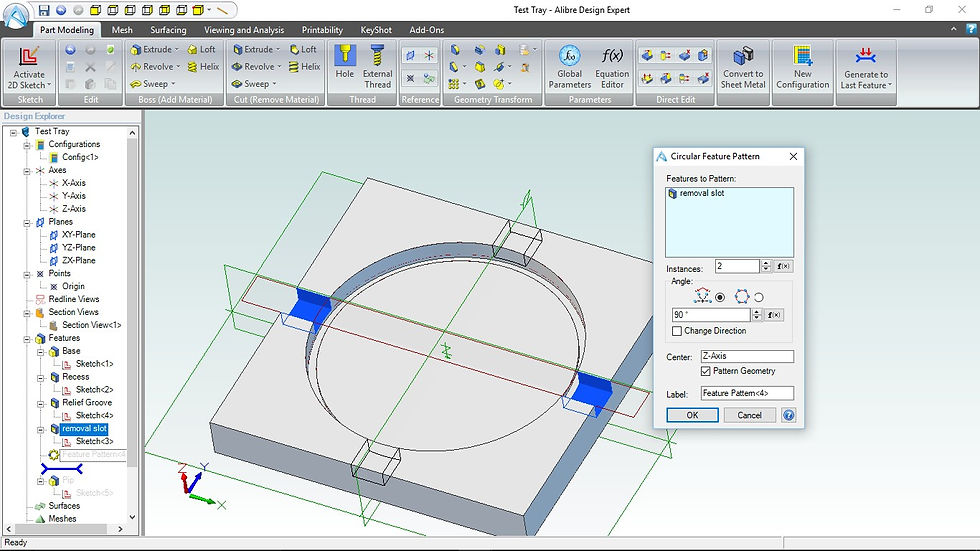Select the Boss Sweep tool

point(149,84)
